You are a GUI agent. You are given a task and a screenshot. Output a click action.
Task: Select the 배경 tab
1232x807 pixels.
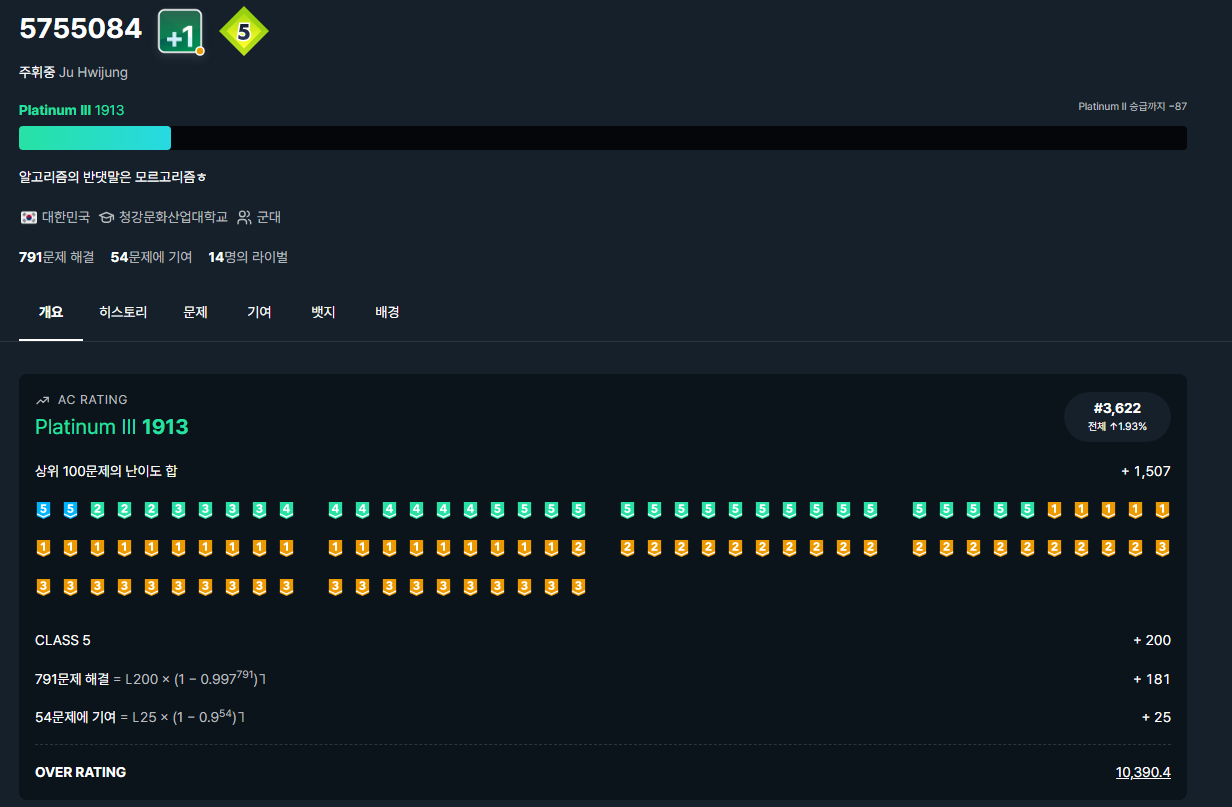[x=387, y=312]
